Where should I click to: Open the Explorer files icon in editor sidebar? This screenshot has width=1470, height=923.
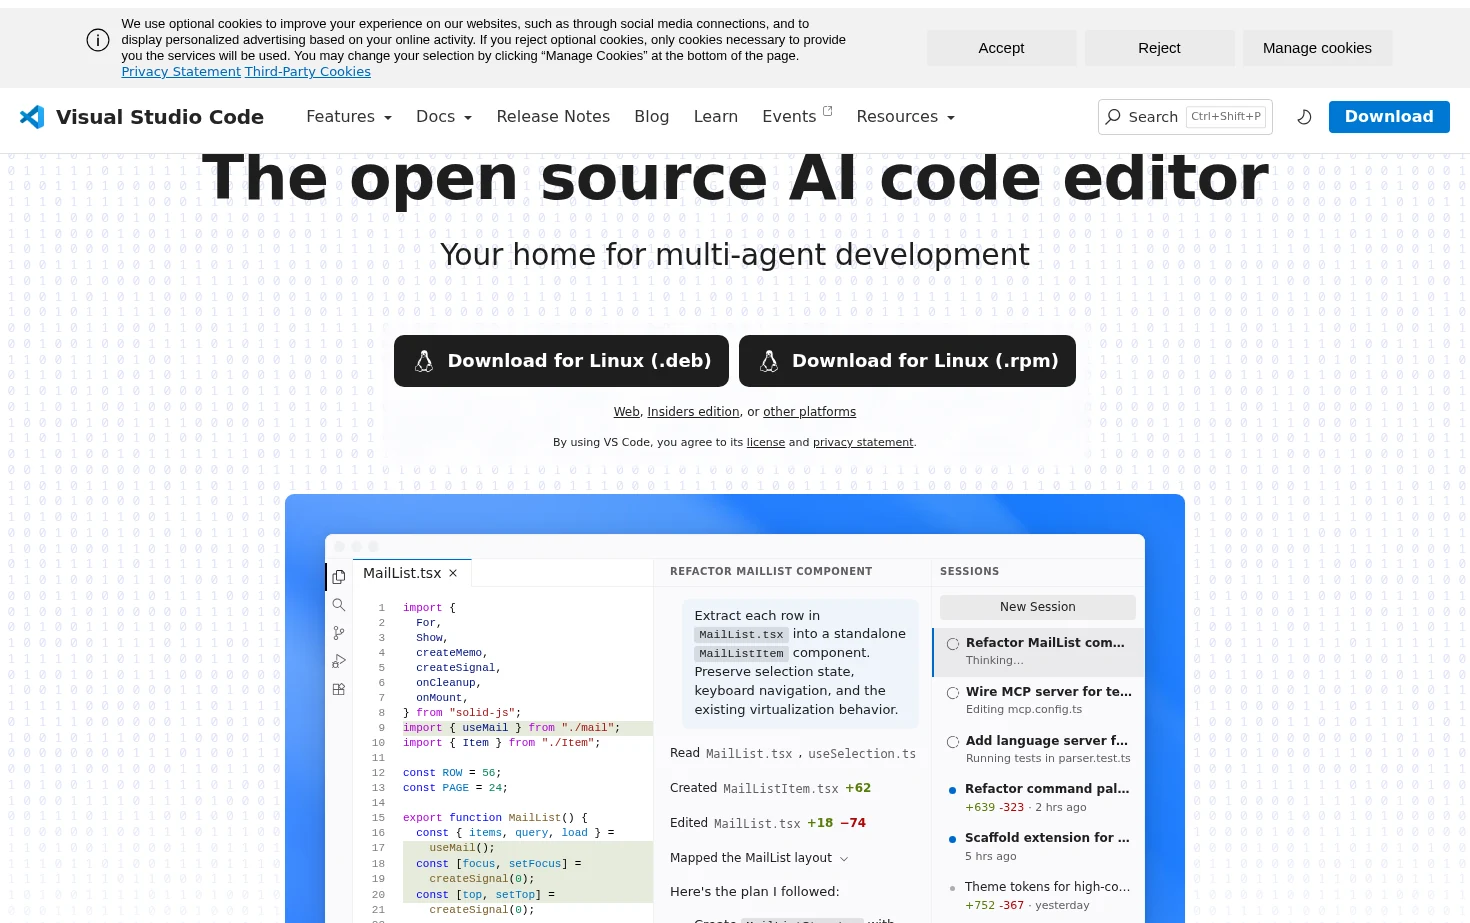coord(339,577)
